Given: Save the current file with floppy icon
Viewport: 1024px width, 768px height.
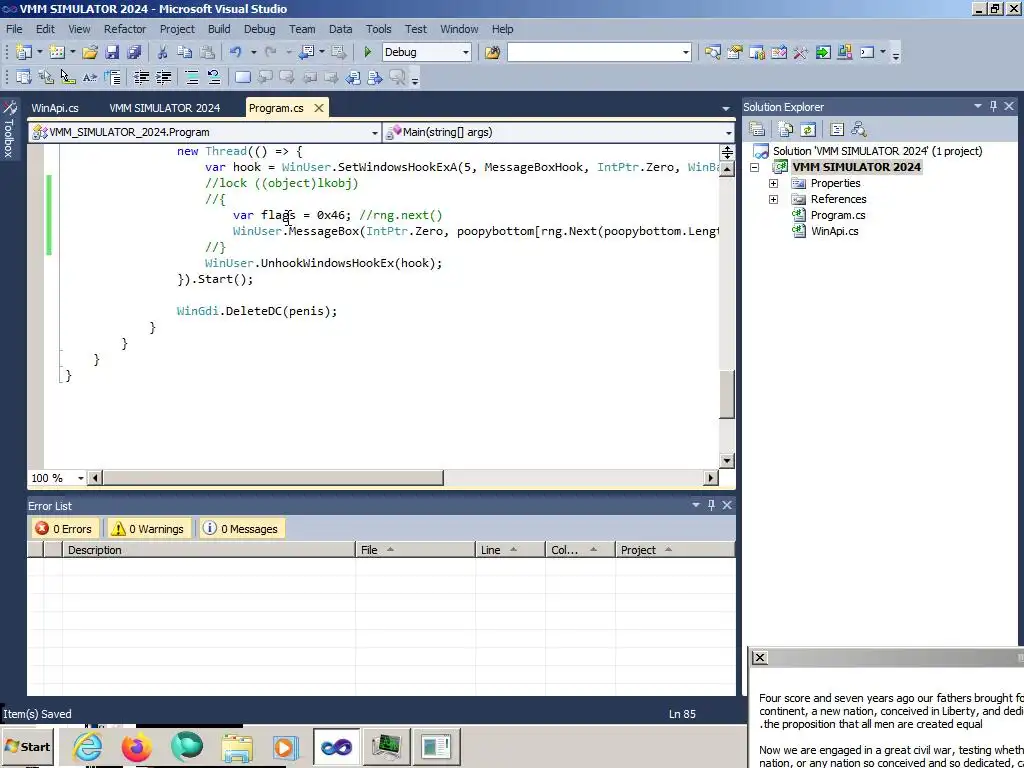Looking at the screenshot, I should 112,52.
